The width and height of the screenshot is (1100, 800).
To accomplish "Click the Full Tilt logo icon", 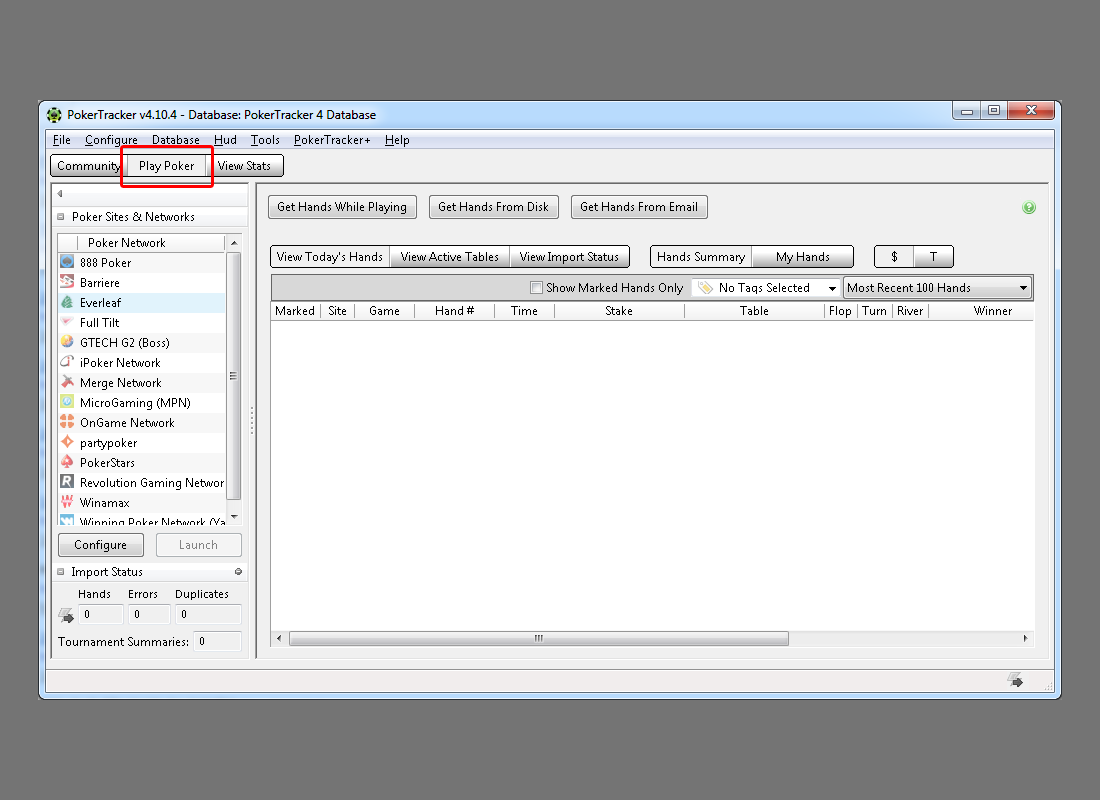I will [67, 322].
